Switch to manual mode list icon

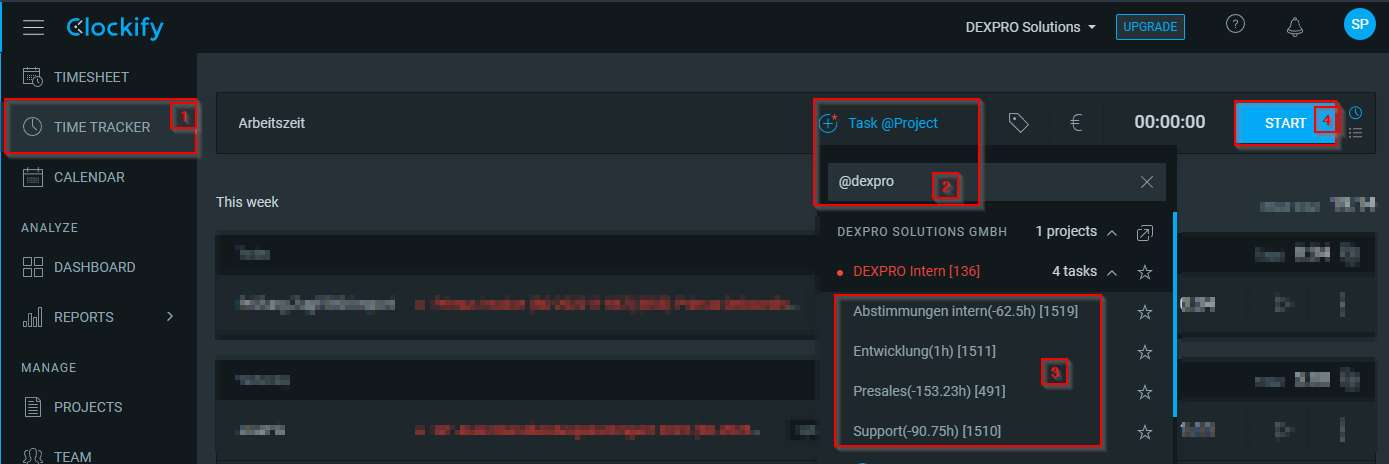(x=1356, y=133)
